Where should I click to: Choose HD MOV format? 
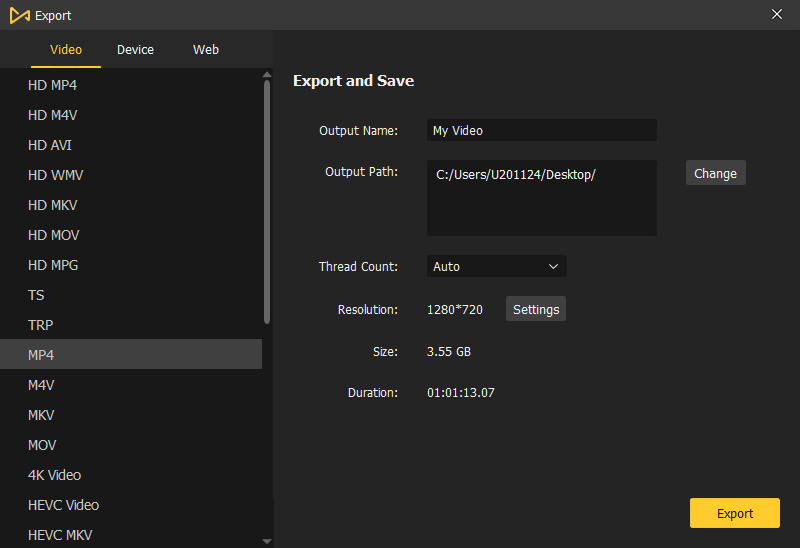(x=131, y=235)
